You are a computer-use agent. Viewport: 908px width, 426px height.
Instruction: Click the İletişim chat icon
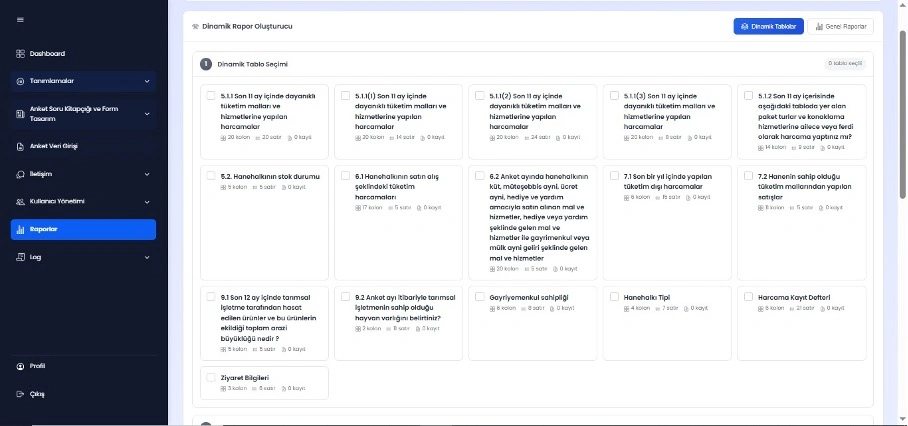click(21, 173)
